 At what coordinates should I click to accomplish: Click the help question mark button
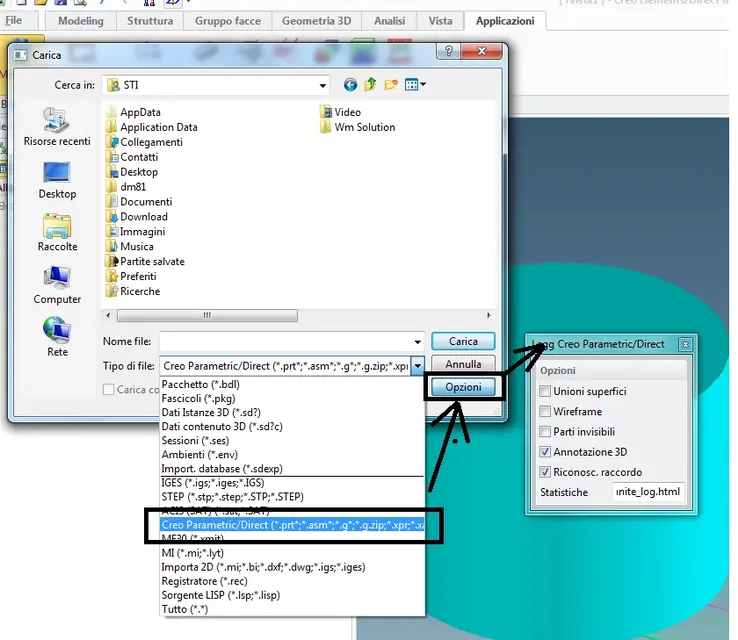pyautogui.click(x=448, y=51)
